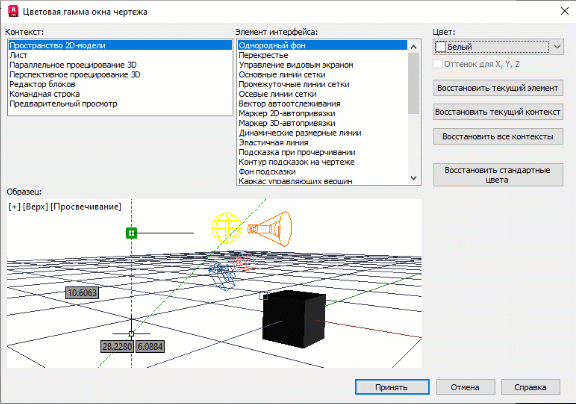Image resolution: width=576 pixels, height=404 pixels.
Task: Select context 'Лист'
Action: 120,55
